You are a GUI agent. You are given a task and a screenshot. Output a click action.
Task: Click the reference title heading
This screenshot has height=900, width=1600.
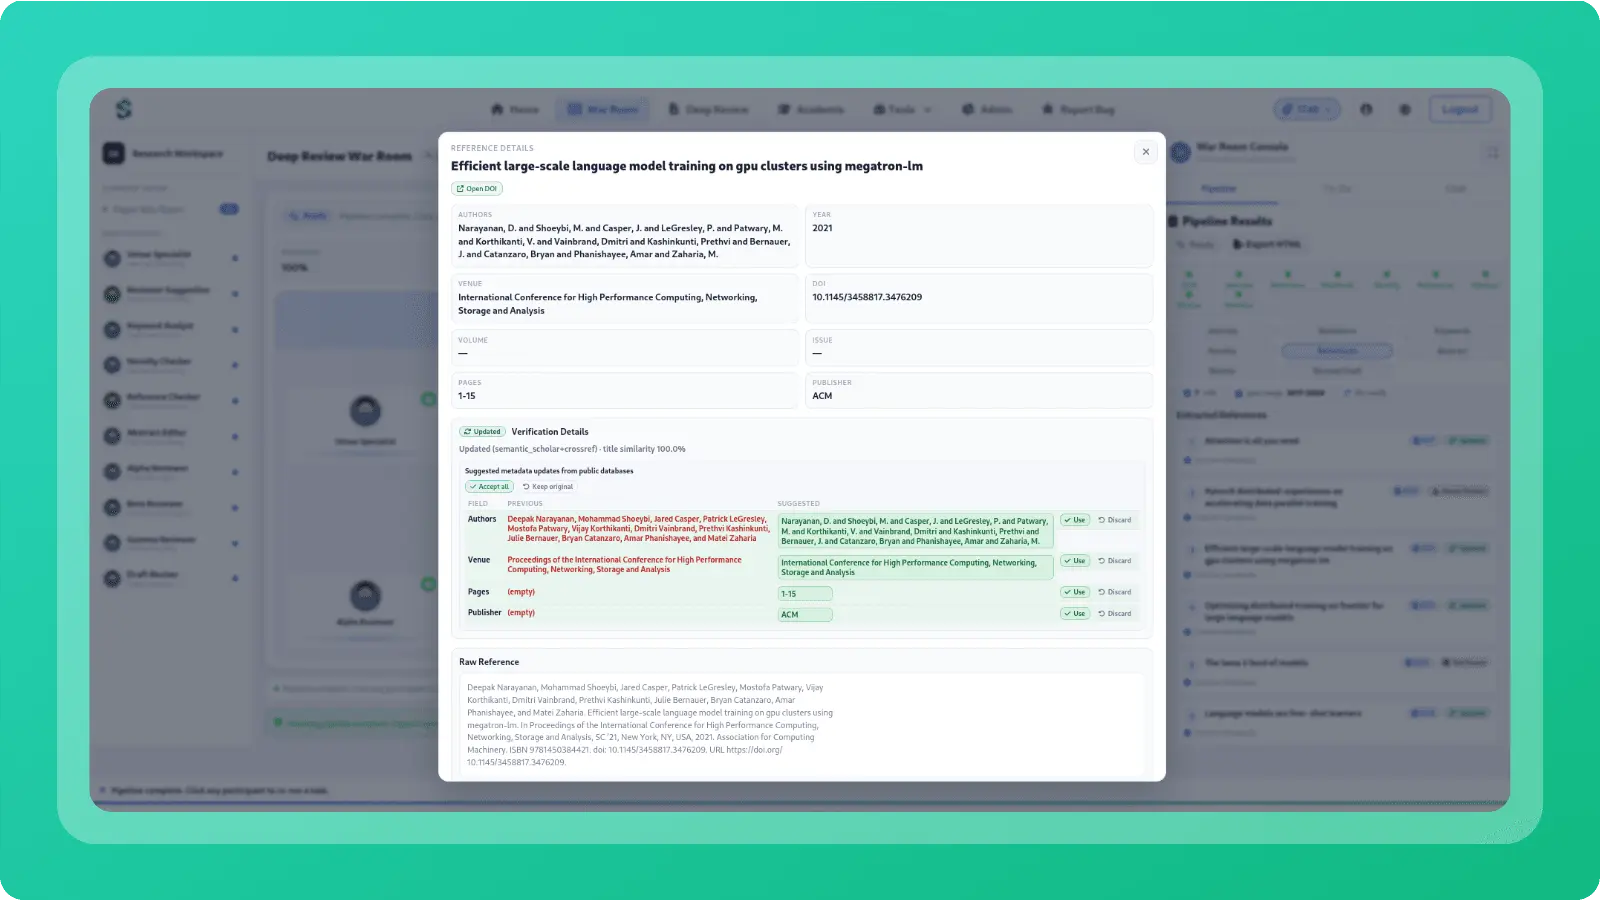point(687,166)
